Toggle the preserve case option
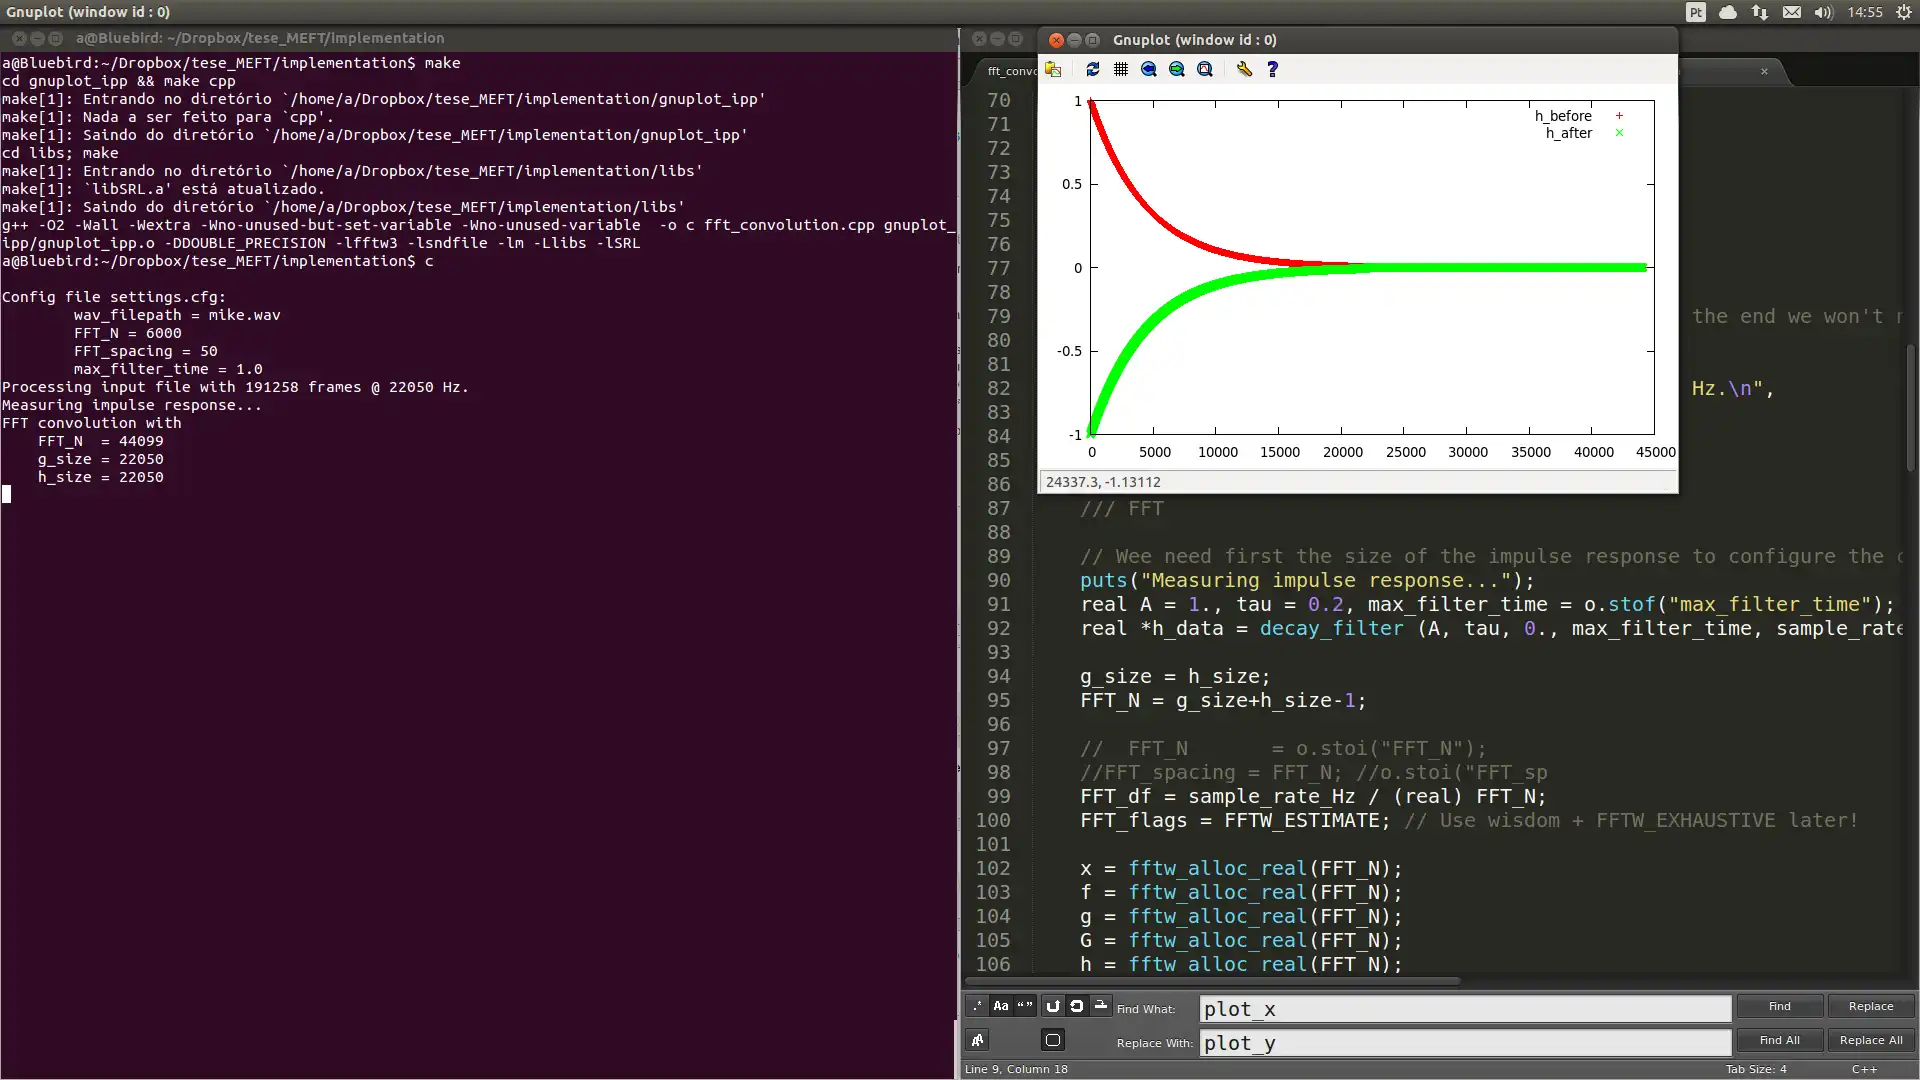Screen dimensions: 1920x1080 977,1040
